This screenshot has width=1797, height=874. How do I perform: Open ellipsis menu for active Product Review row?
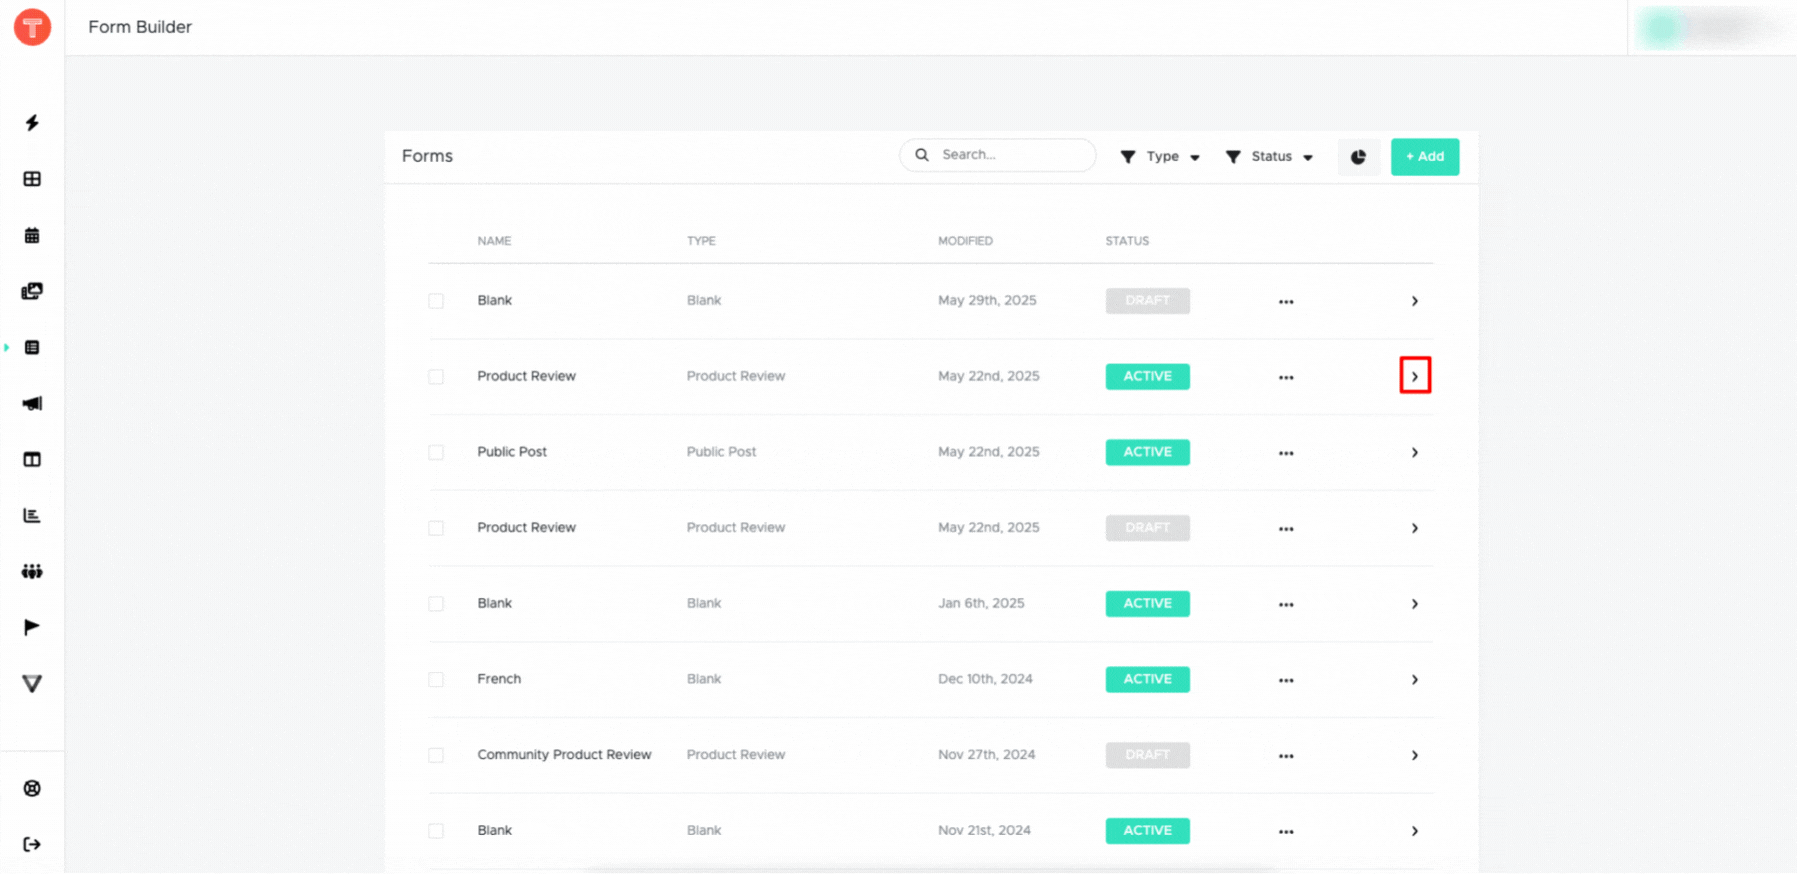1286,378
